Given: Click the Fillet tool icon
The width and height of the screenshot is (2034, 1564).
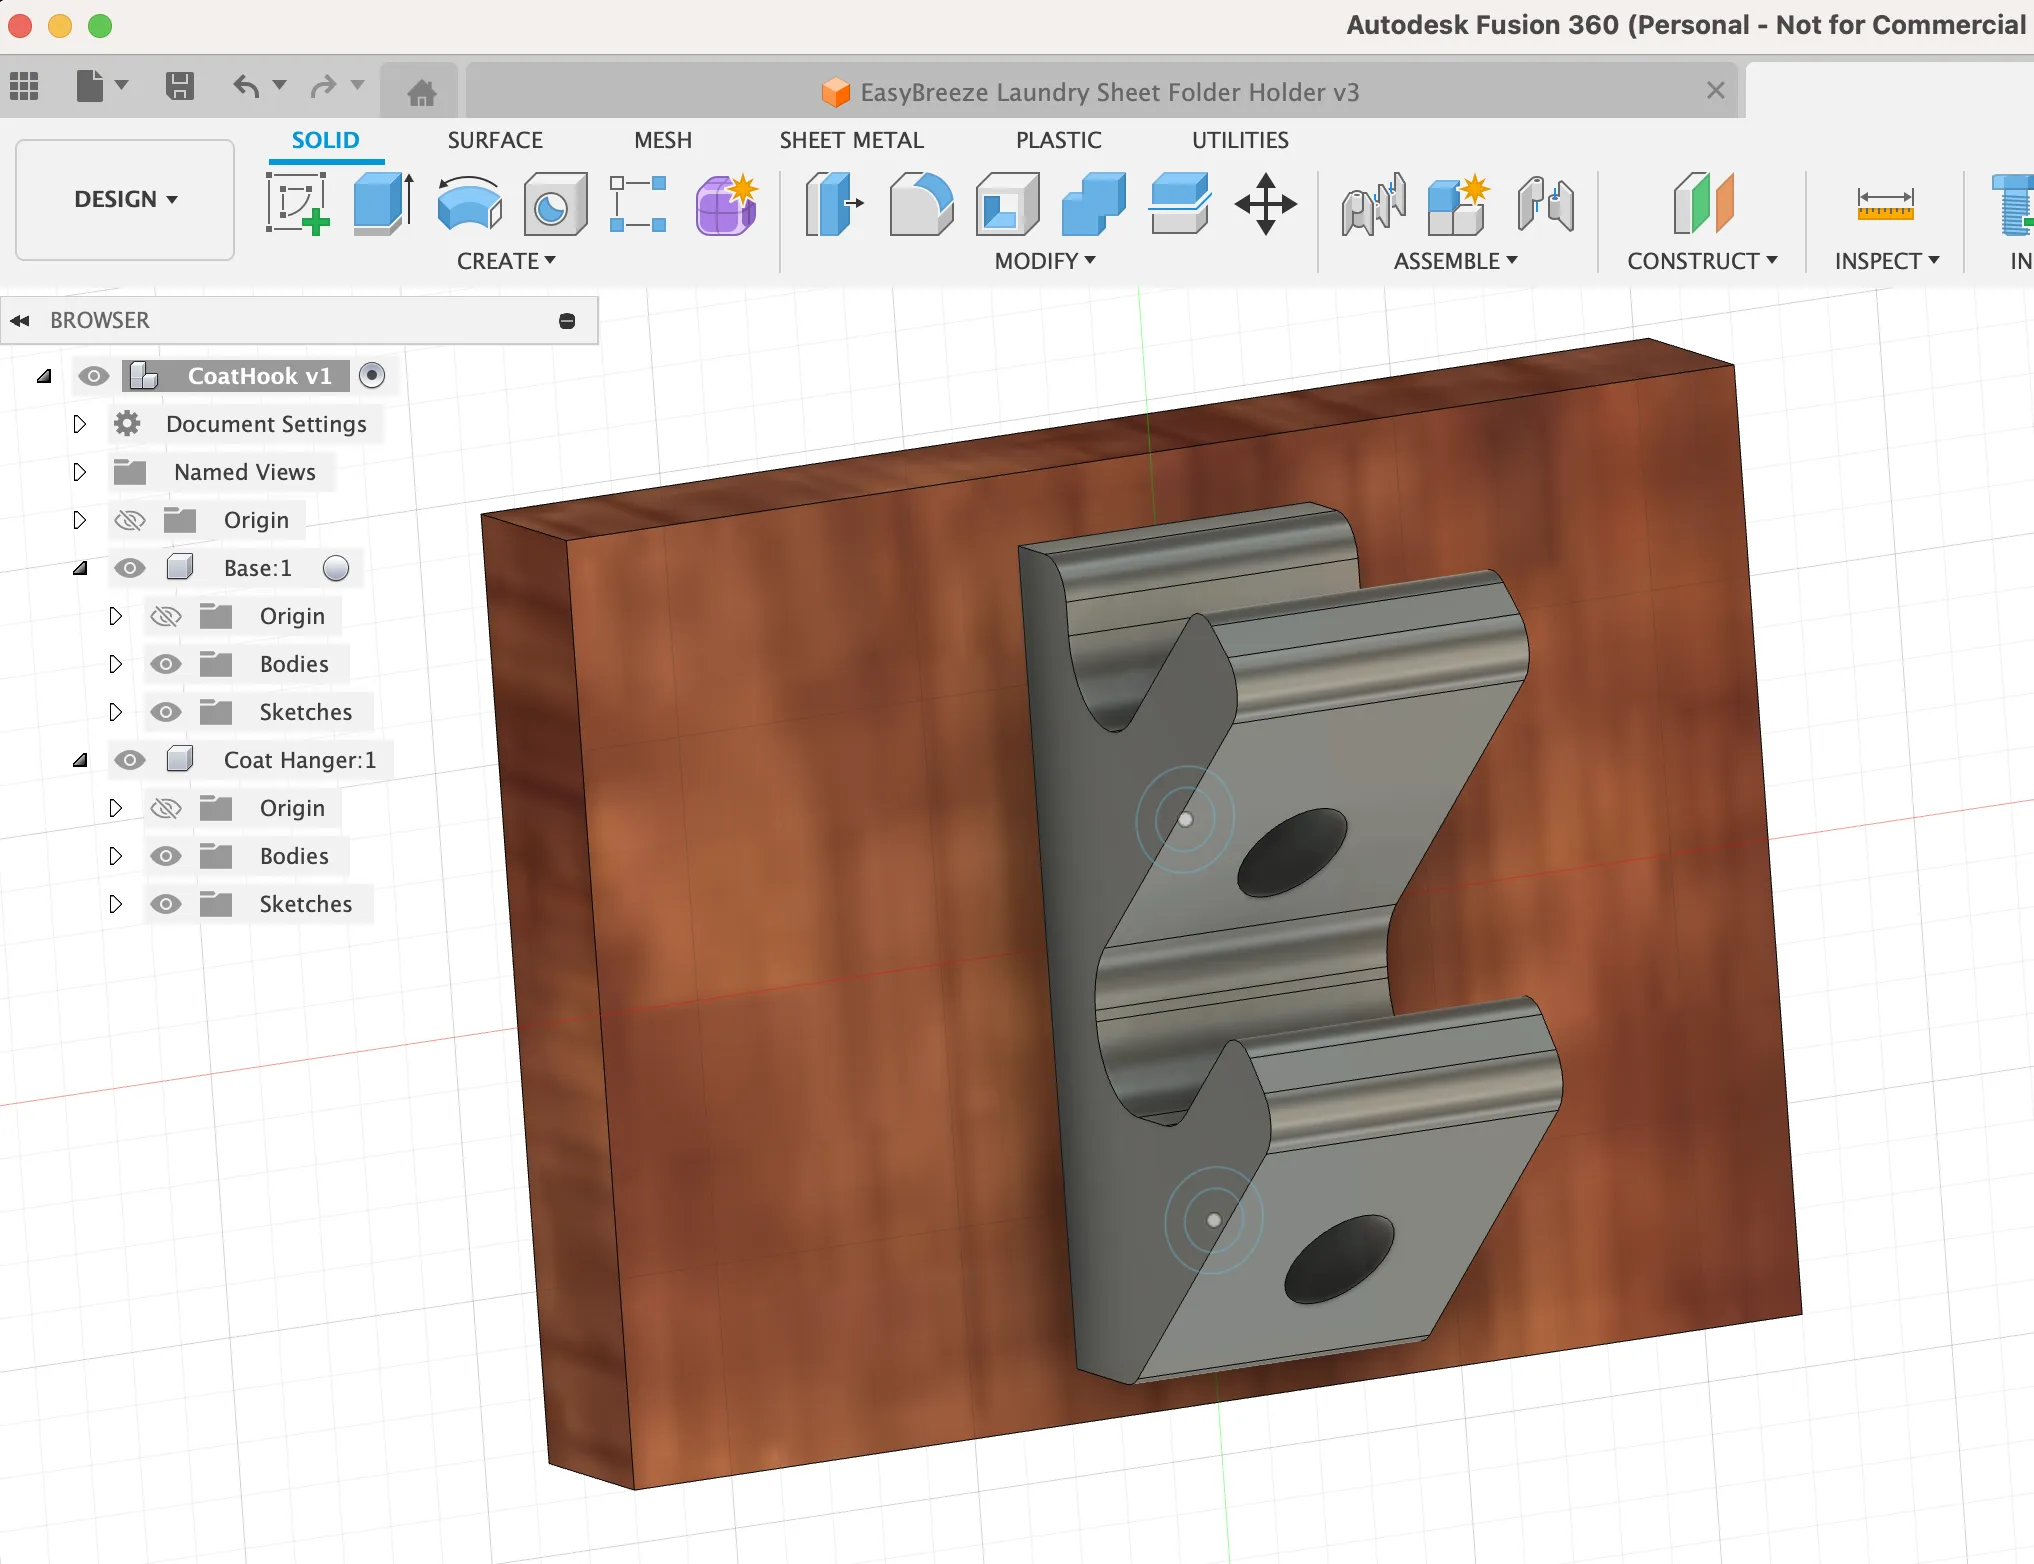Looking at the screenshot, I should pyautogui.click(x=921, y=203).
